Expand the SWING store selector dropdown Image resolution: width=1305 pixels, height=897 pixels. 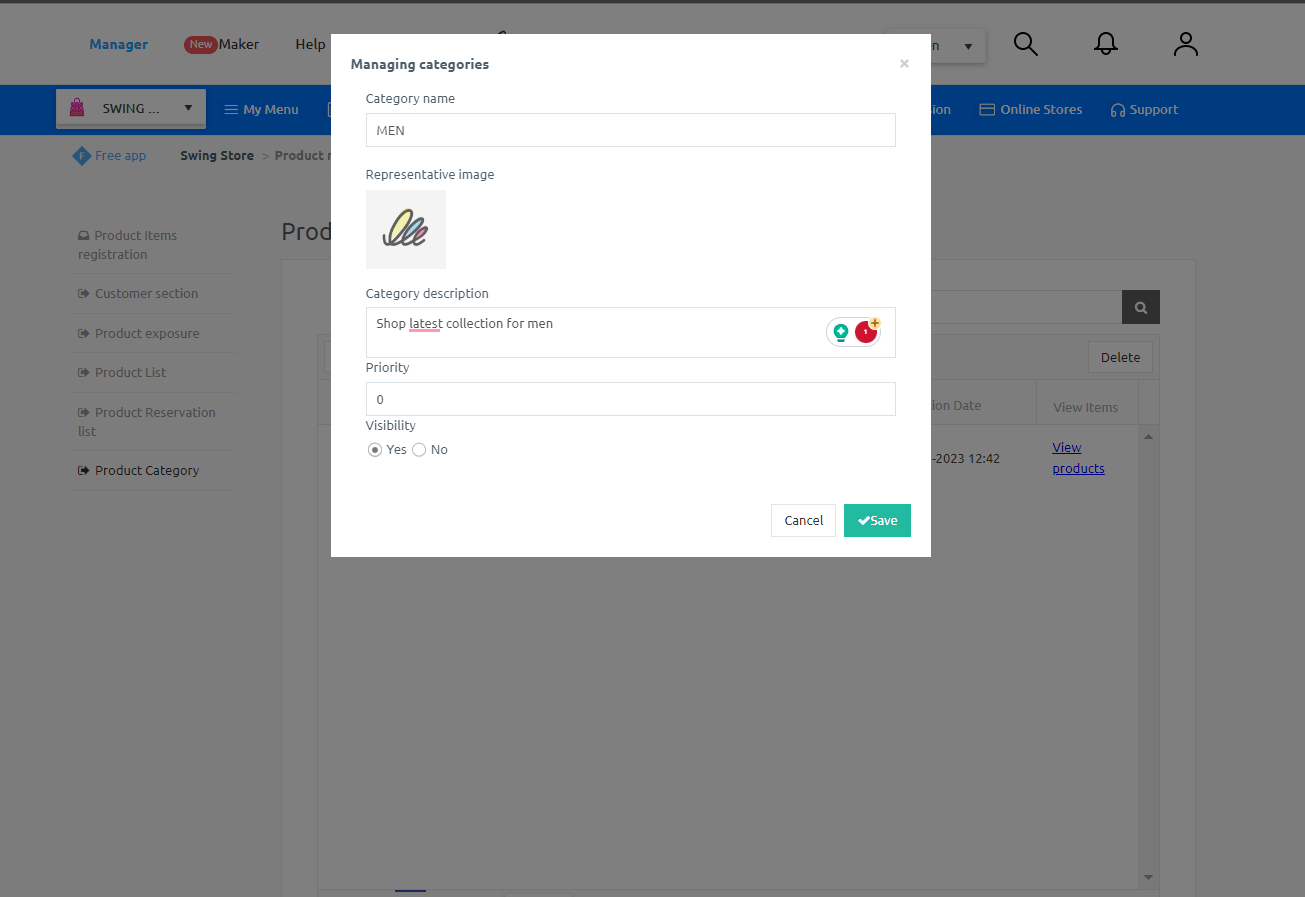[x=186, y=108]
